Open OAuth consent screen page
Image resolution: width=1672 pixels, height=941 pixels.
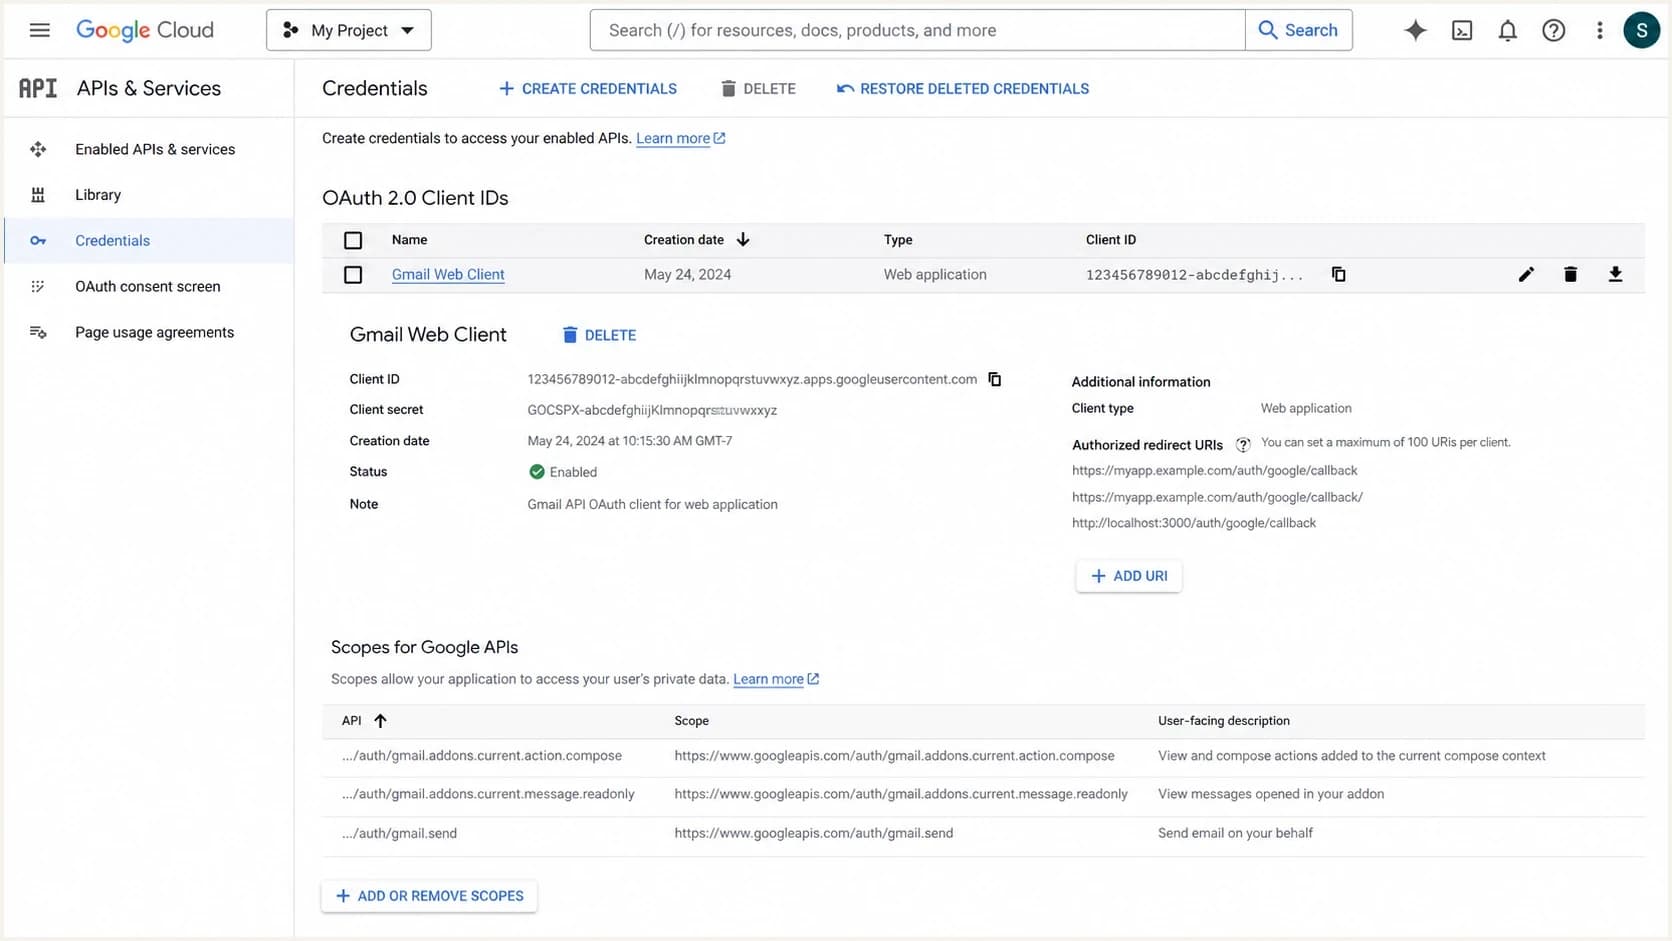[148, 287]
